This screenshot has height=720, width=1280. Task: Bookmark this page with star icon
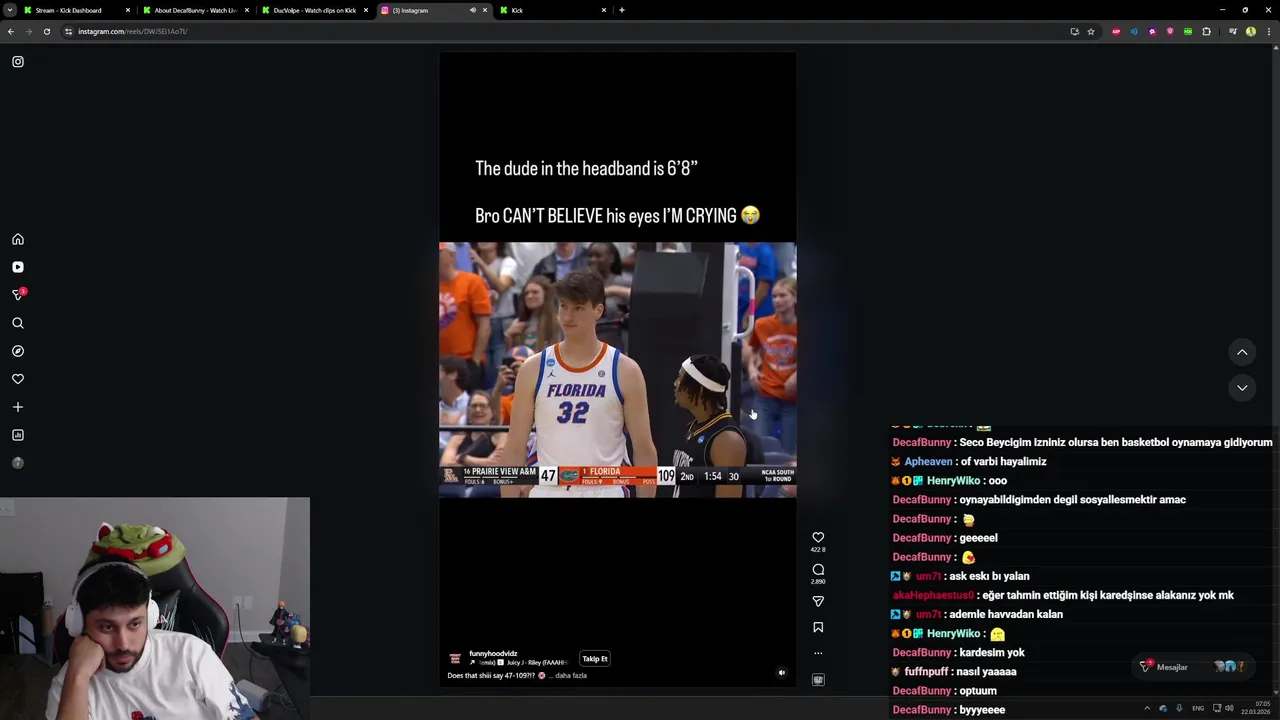[x=1091, y=31]
